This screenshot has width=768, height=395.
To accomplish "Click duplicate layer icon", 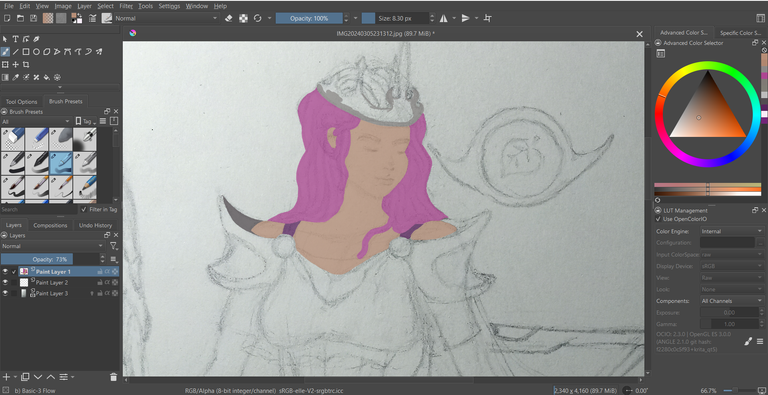I will pyautogui.click(x=25, y=377).
